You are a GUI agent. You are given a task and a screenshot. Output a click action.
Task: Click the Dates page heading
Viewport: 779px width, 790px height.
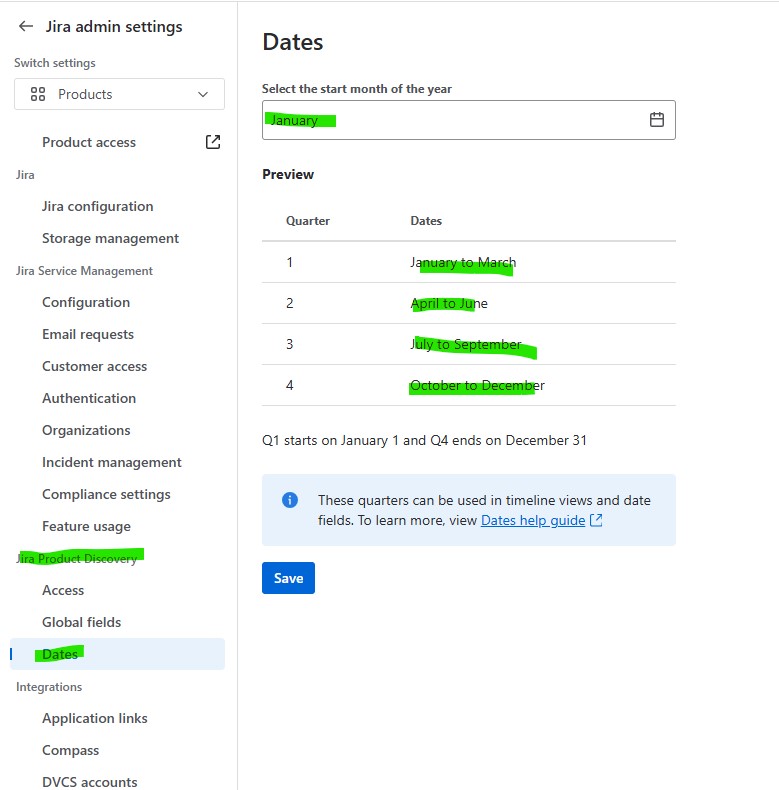293,42
